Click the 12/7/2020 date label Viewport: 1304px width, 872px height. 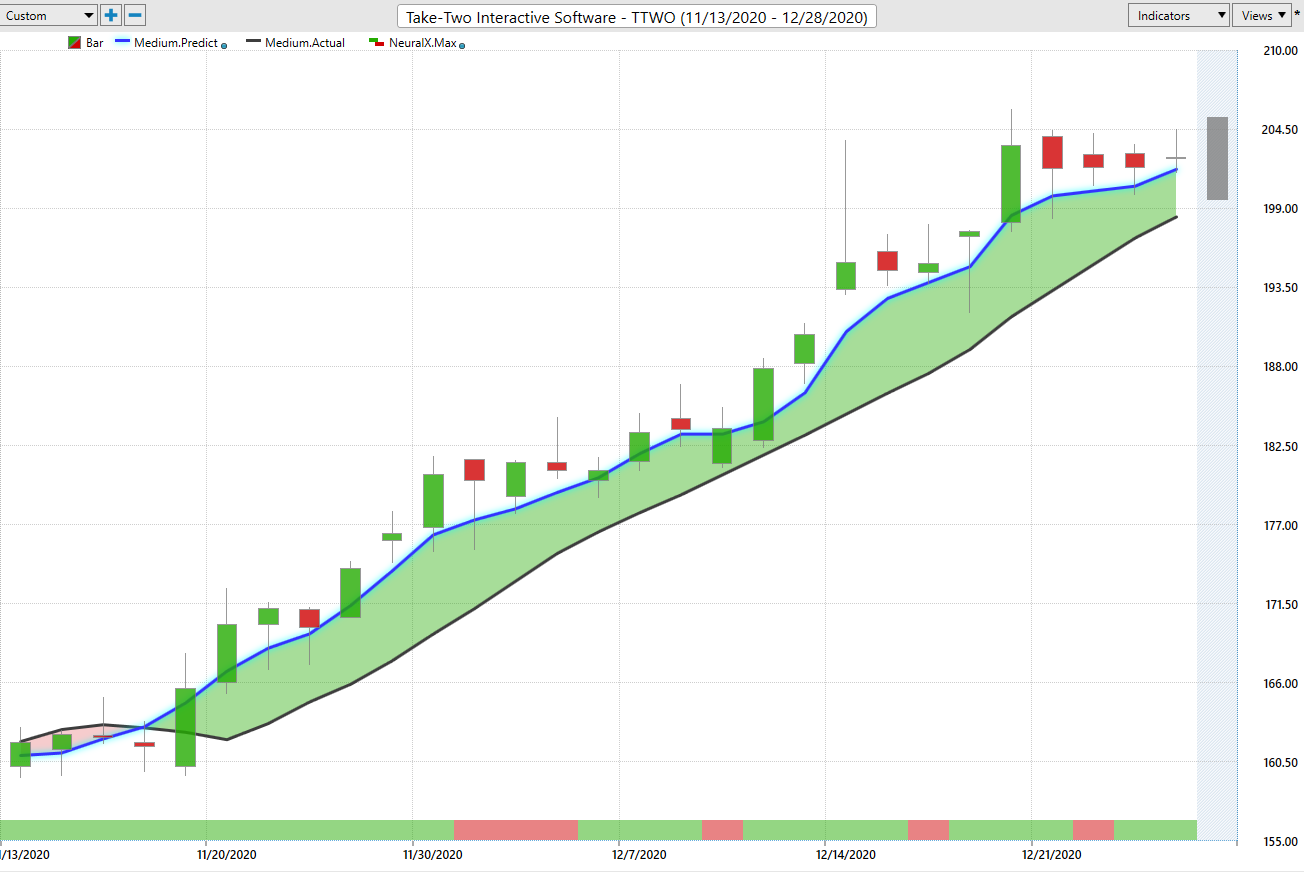pos(638,855)
